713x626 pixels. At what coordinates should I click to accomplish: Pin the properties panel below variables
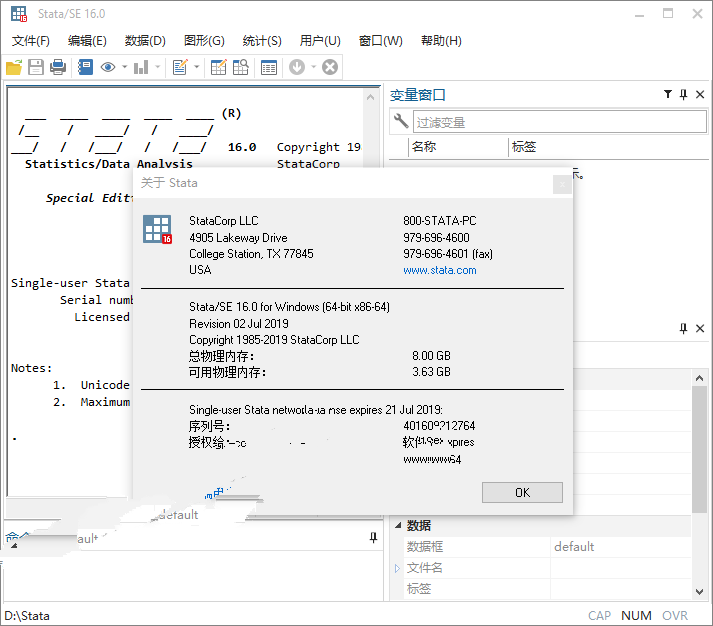coord(683,328)
